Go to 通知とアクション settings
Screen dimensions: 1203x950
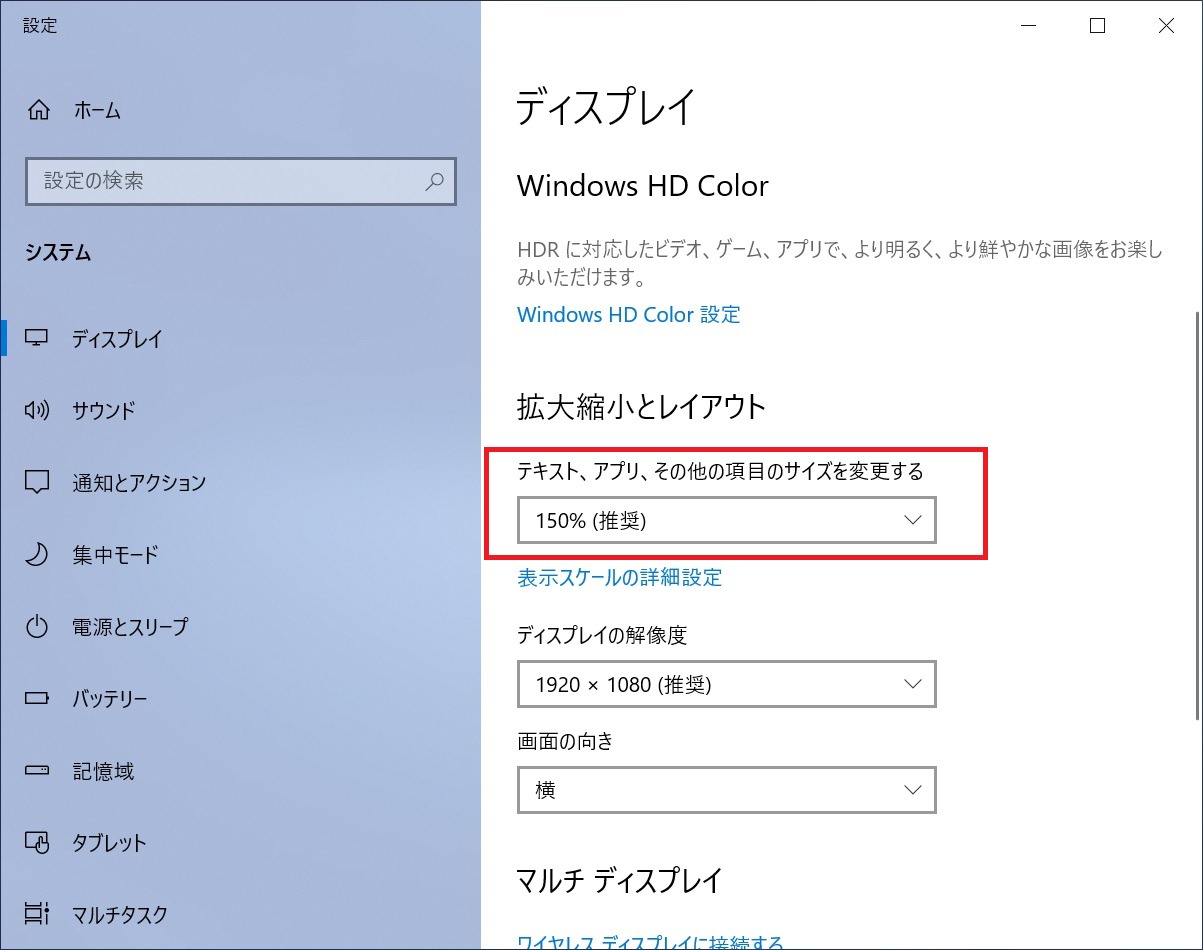[x=241, y=482]
